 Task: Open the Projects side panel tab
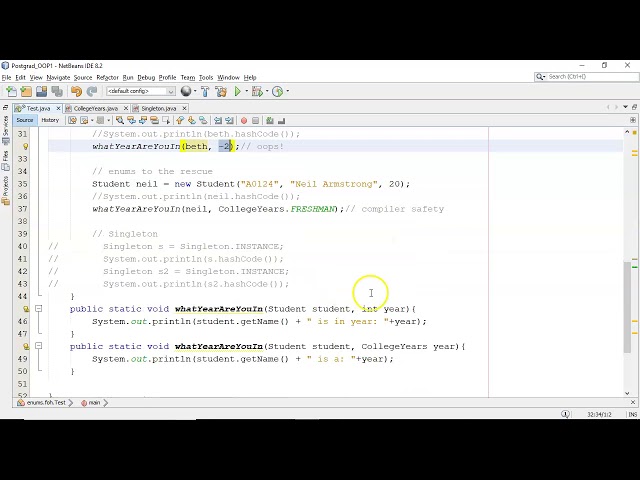point(5,190)
